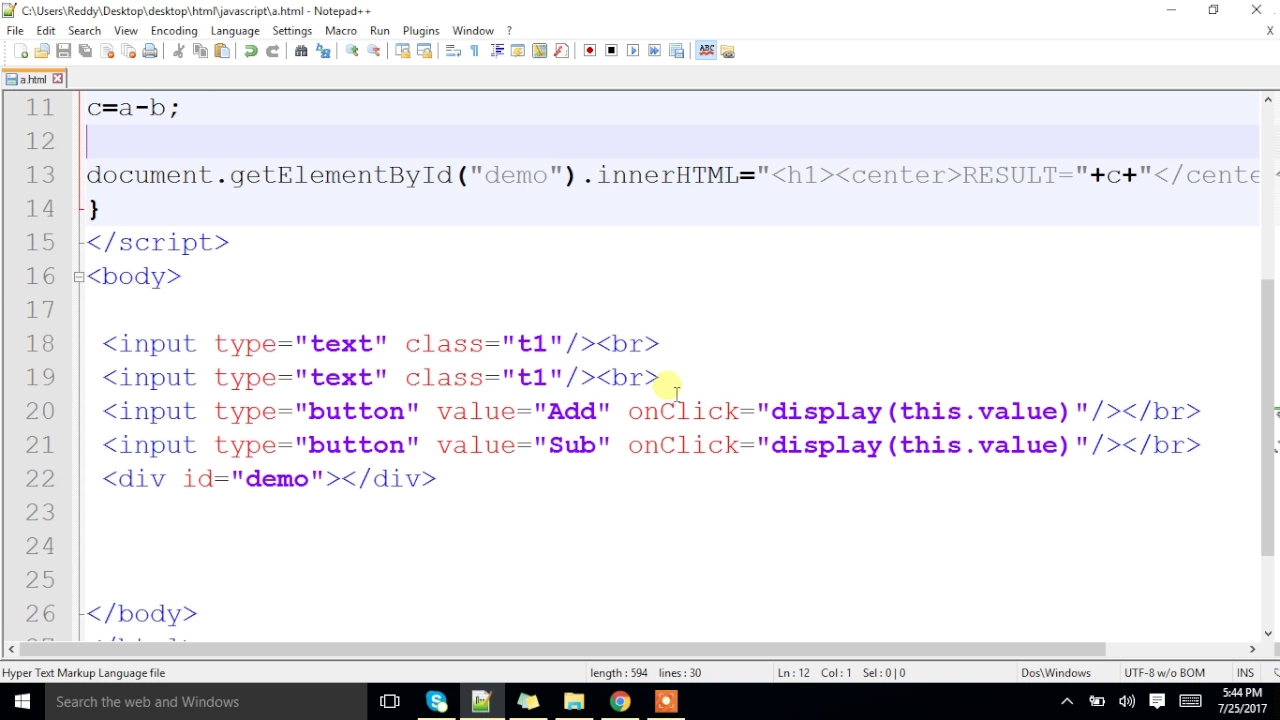The width and height of the screenshot is (1280, 720).
Task: Open a file using the Open icon
Action: (x=42, y=51)
